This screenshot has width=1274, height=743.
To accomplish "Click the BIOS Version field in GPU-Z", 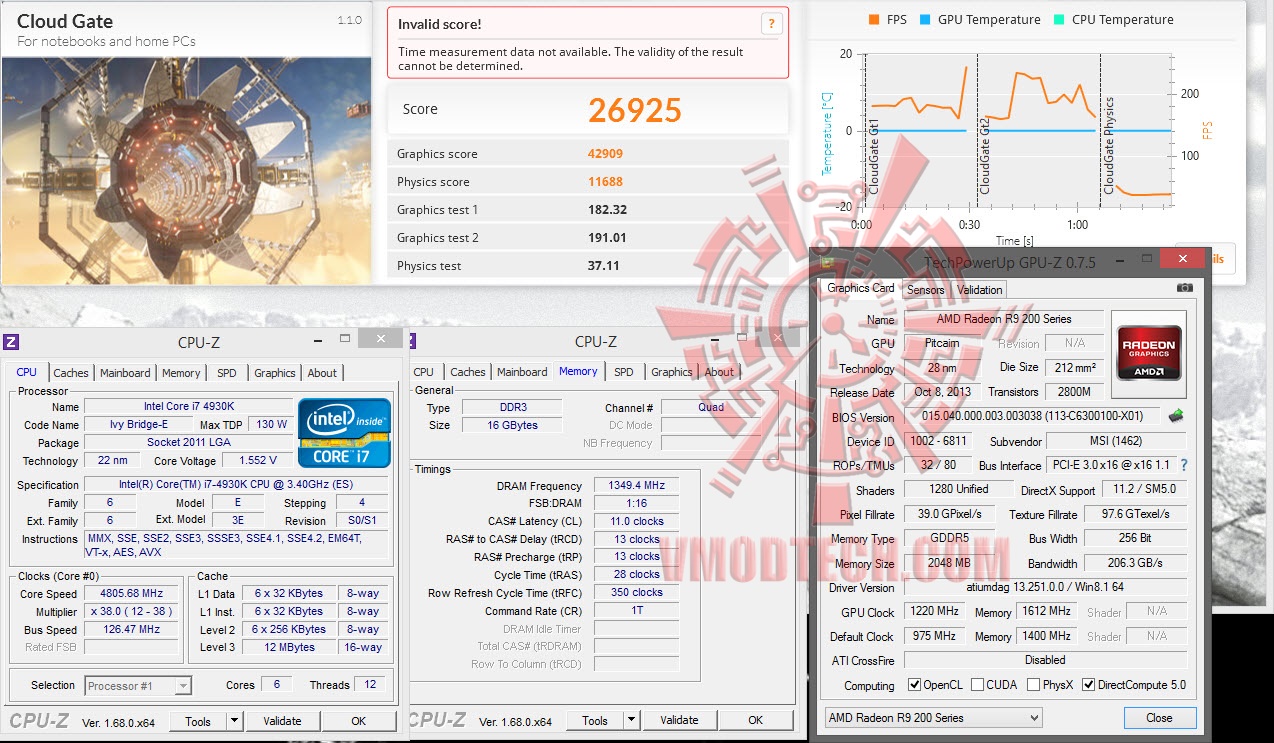I will 1032,416.
